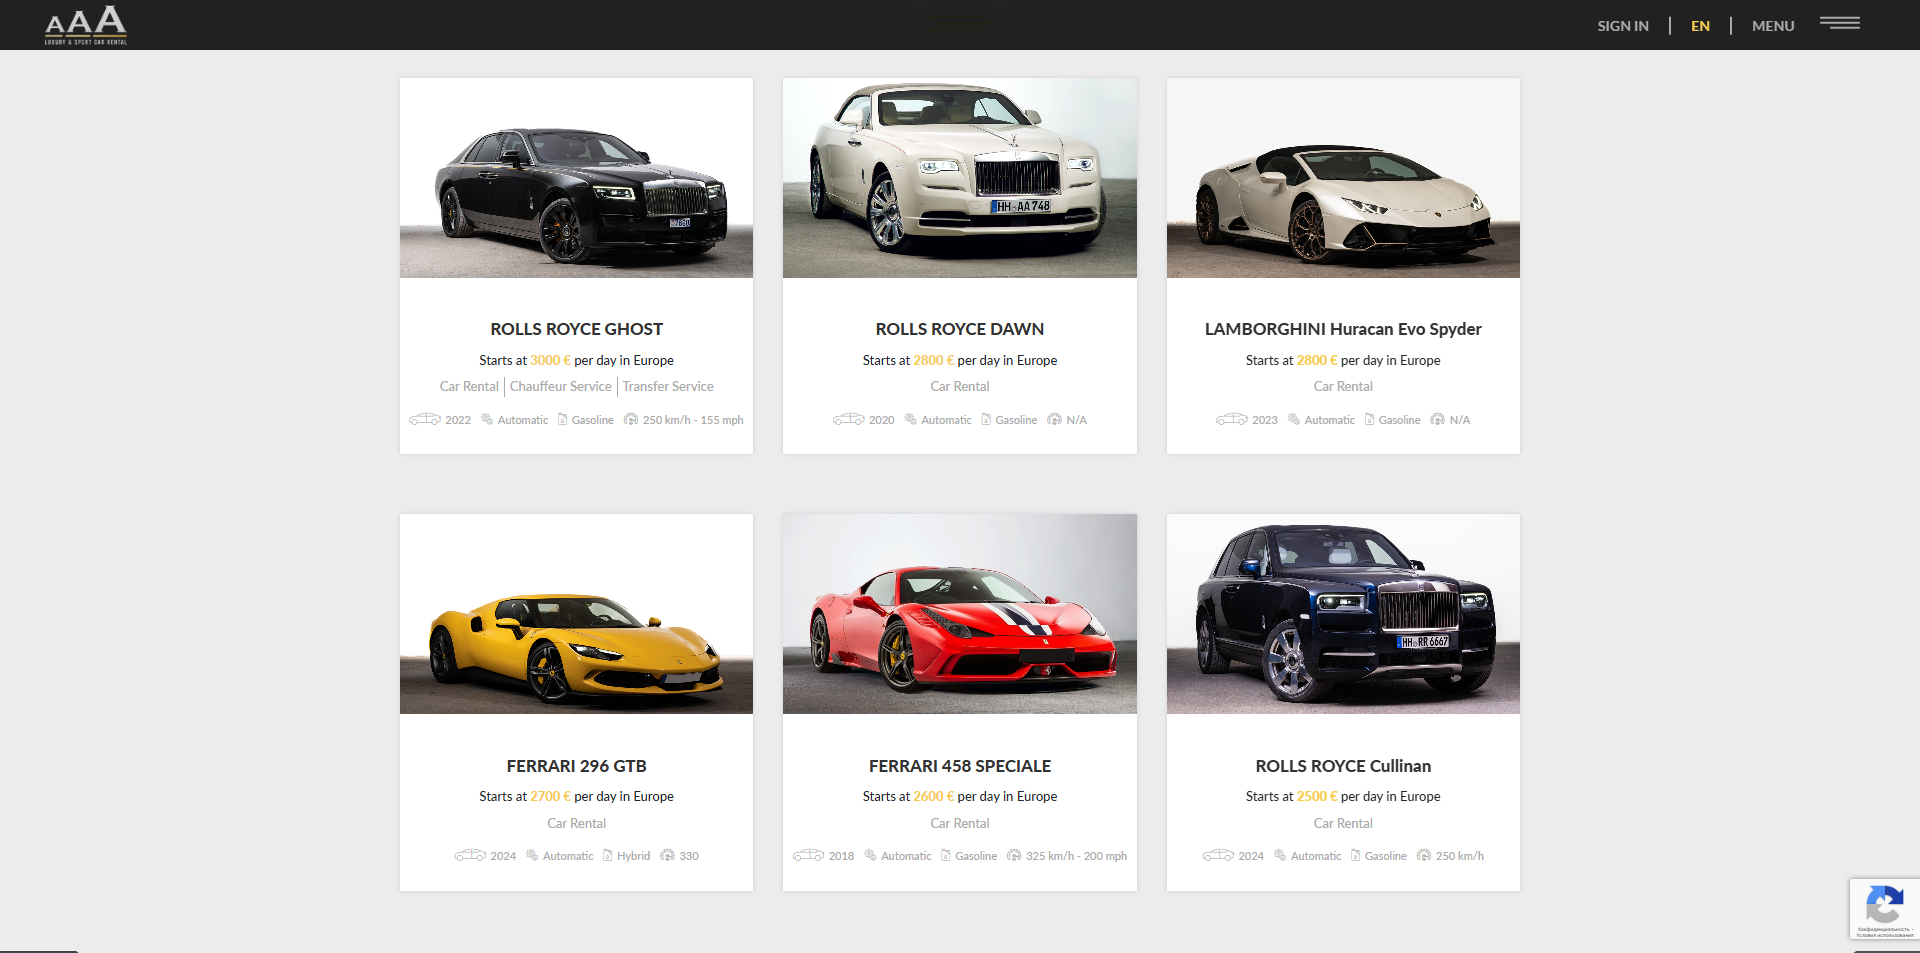Image resolution: width=1920 pixels, height=953 pixels.
Task: Click the speedometer icon next to N/A on Lamborghini card
Action: point(1437,420)
